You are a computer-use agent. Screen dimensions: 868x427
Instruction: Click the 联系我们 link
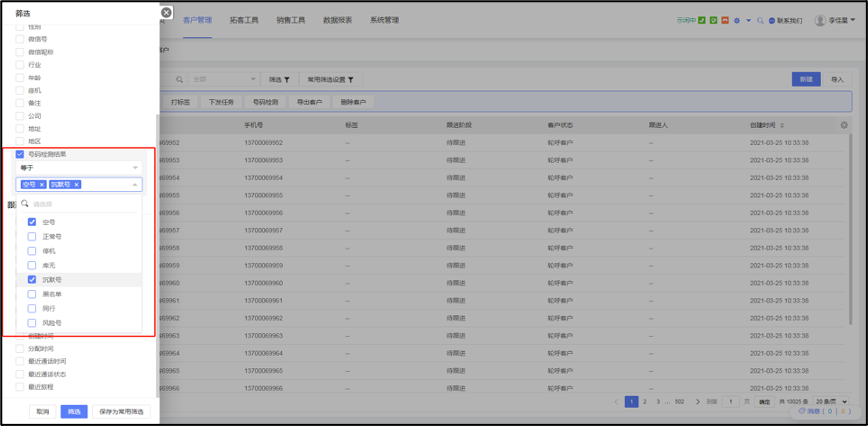point(790,20)
